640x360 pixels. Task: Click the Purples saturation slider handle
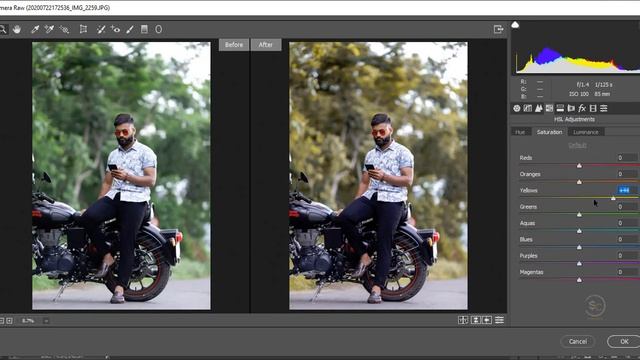pyautogui.click(x=579, y=264)
